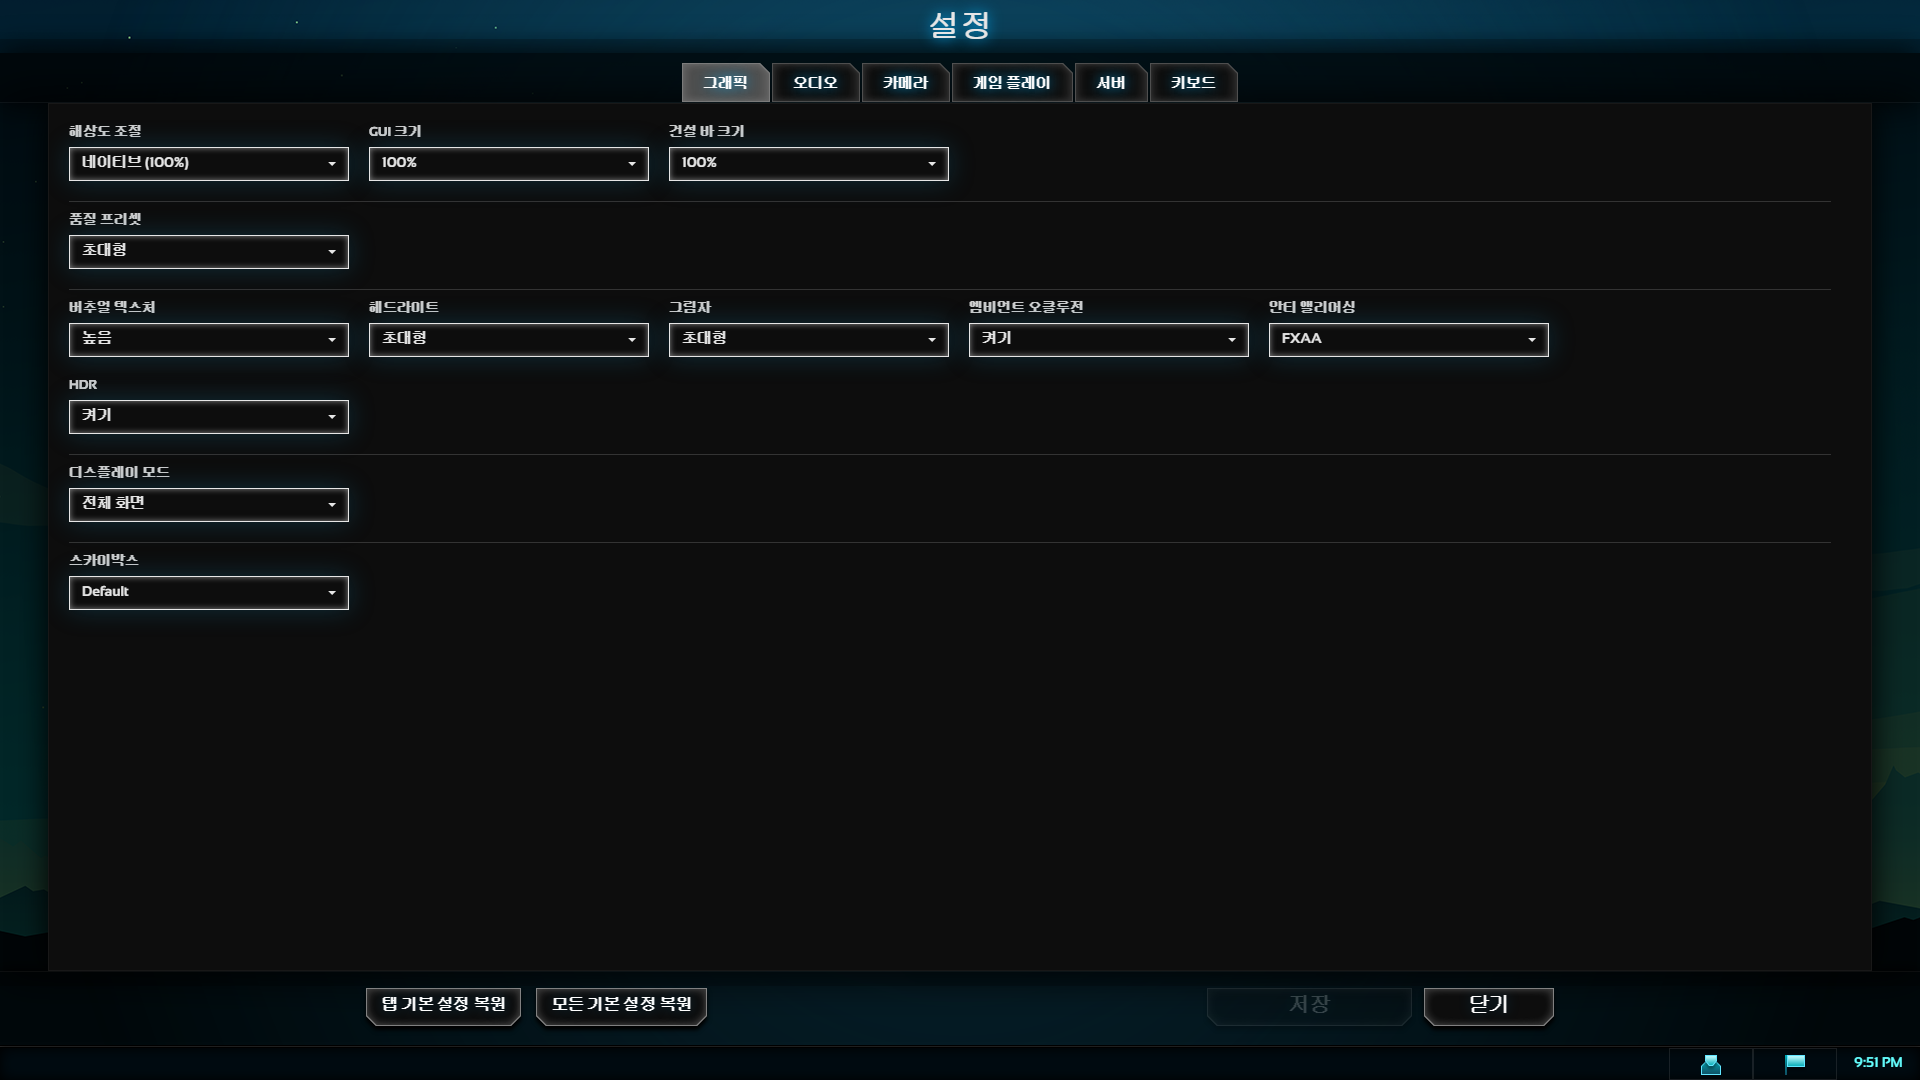Open the 해상도 조절 resolution dropdown

(208, 163)
